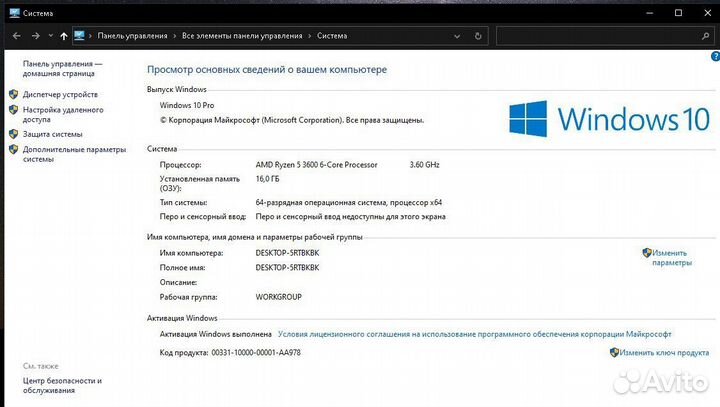The height and width of the screenshot is (407, 720).
Task: Click the Forward navigation arrow
Action: coord(35,36)
